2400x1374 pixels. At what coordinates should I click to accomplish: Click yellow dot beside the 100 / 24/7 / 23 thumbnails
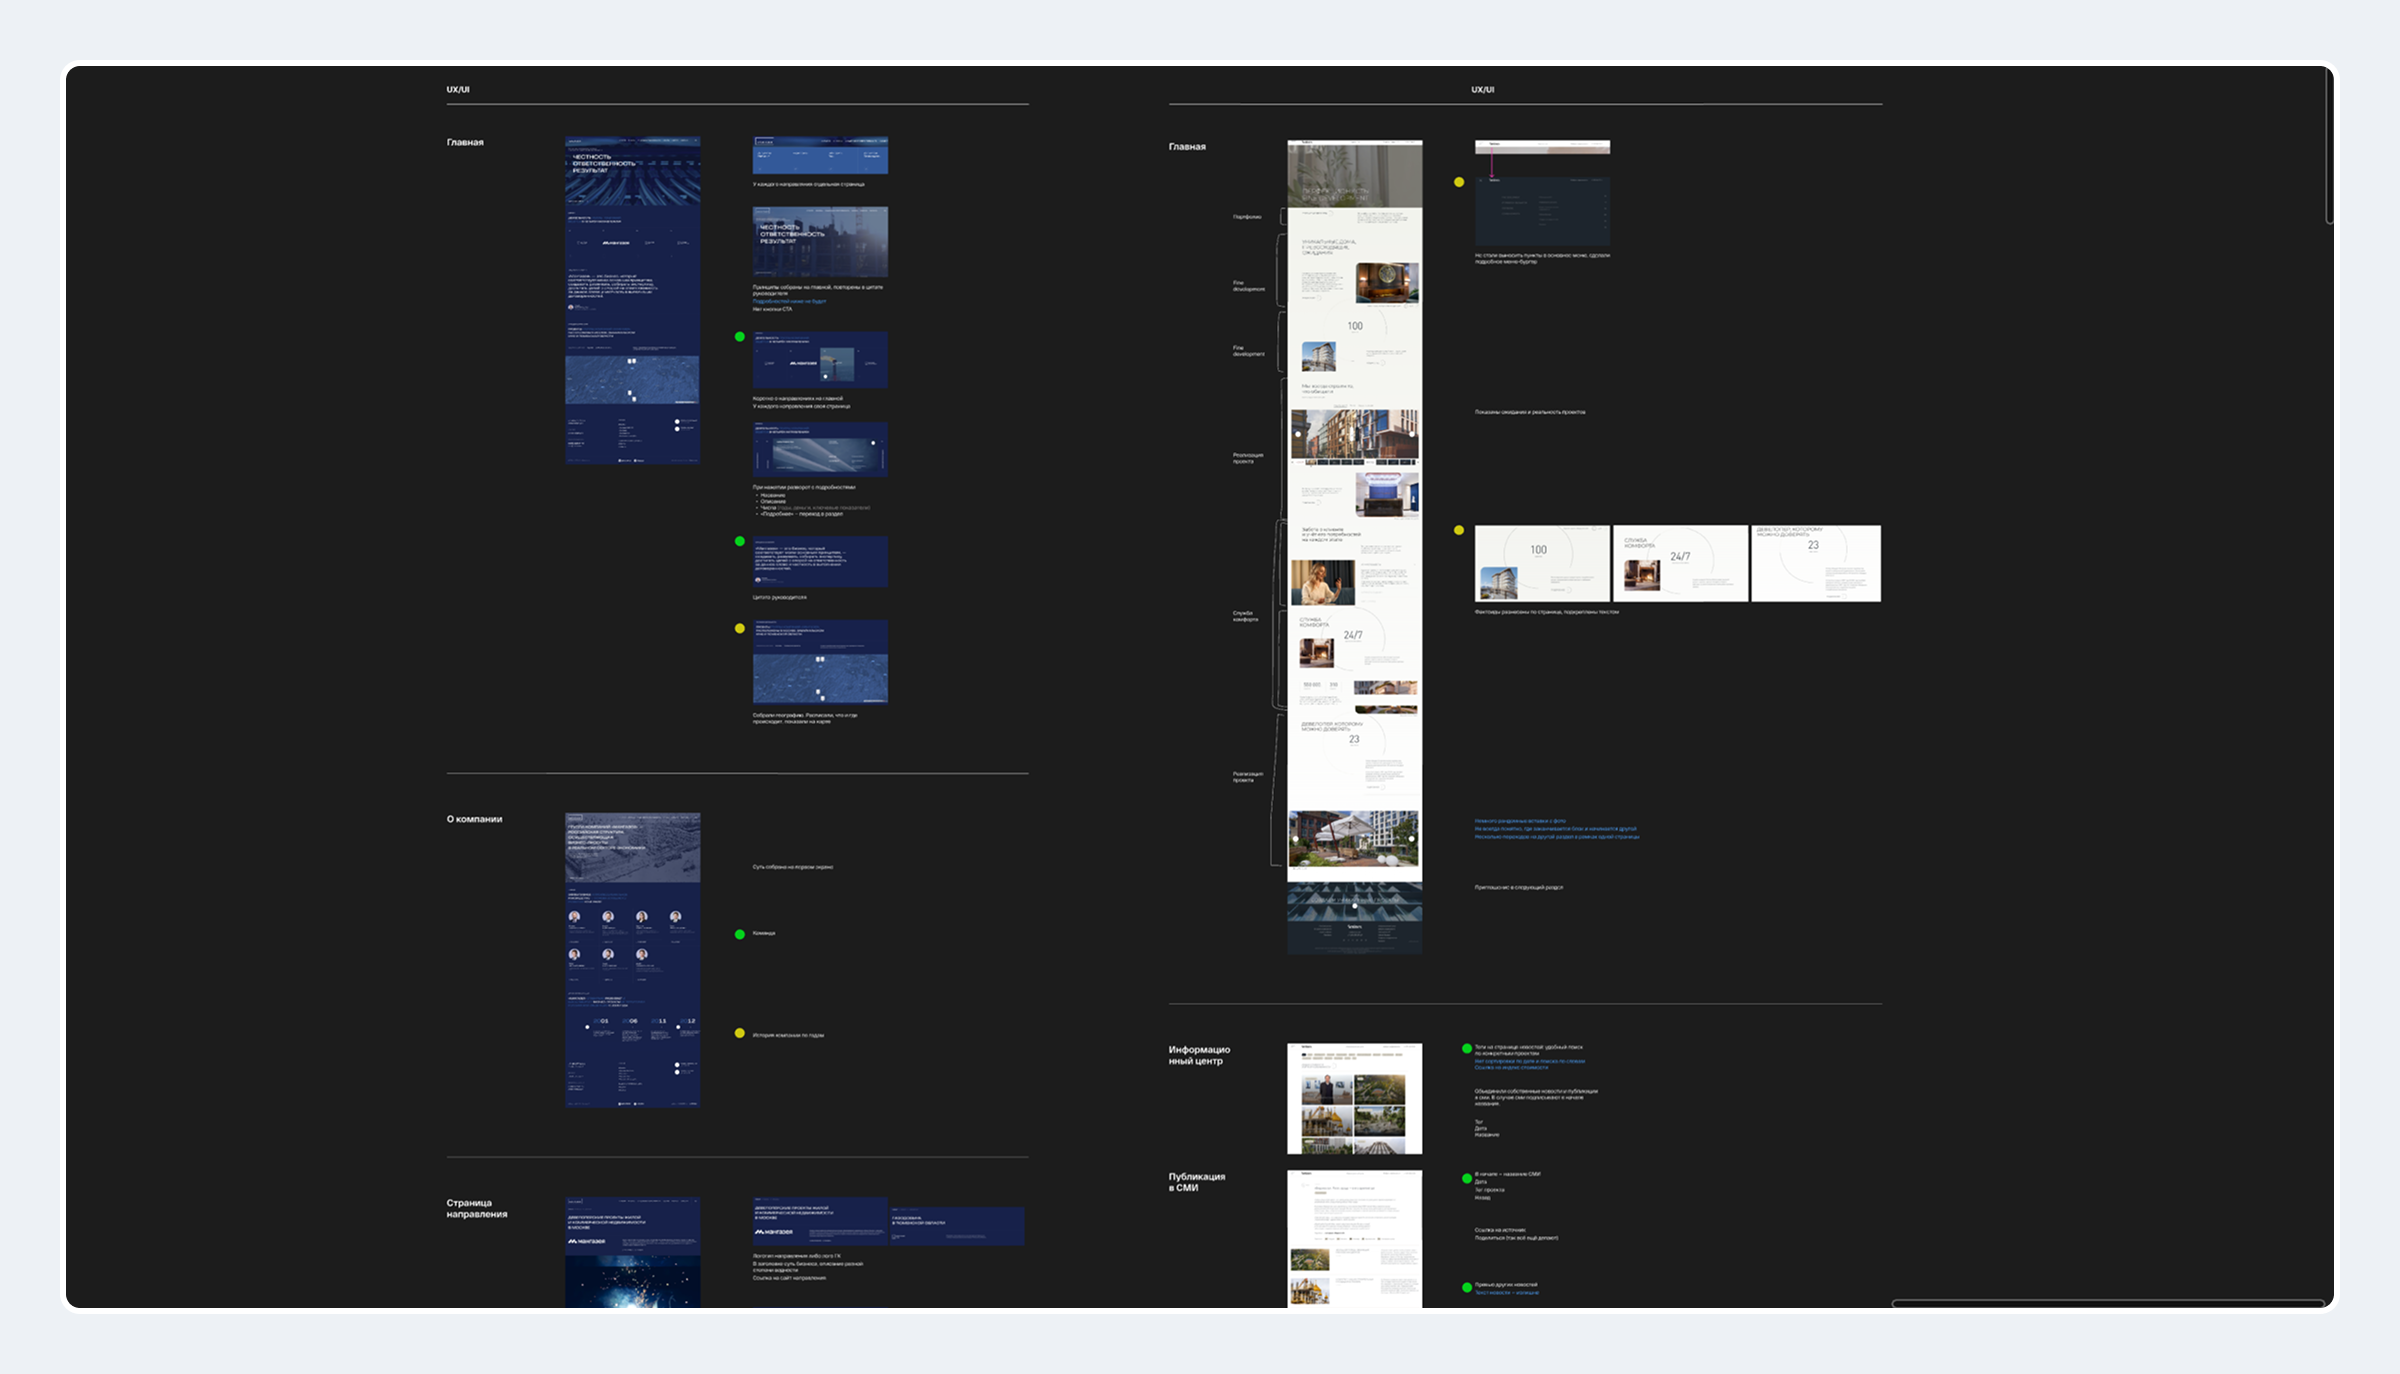(x=1459, y=530)
